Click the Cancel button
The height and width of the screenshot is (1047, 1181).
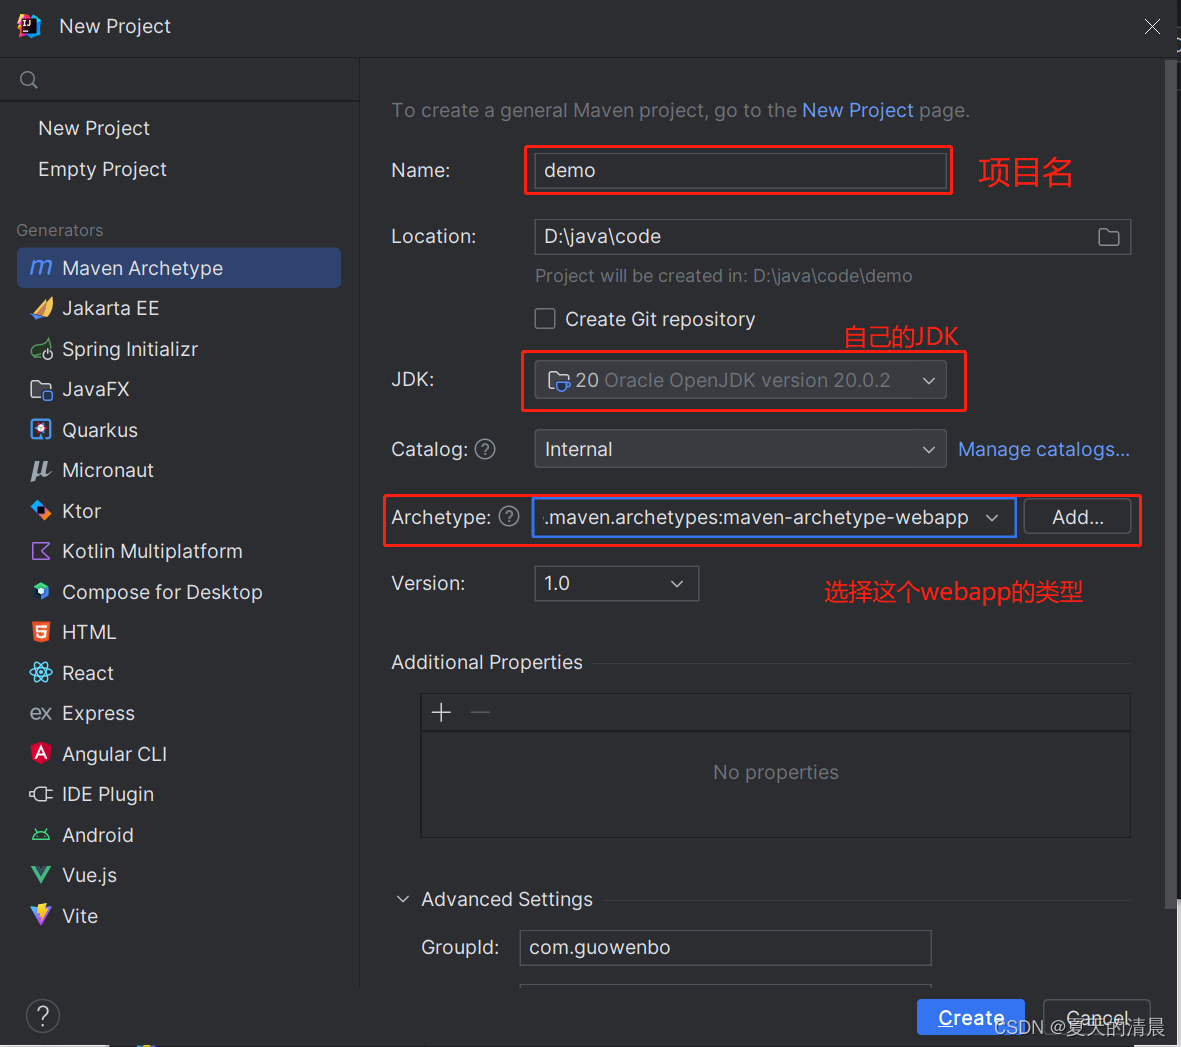pos(1097,1018)
